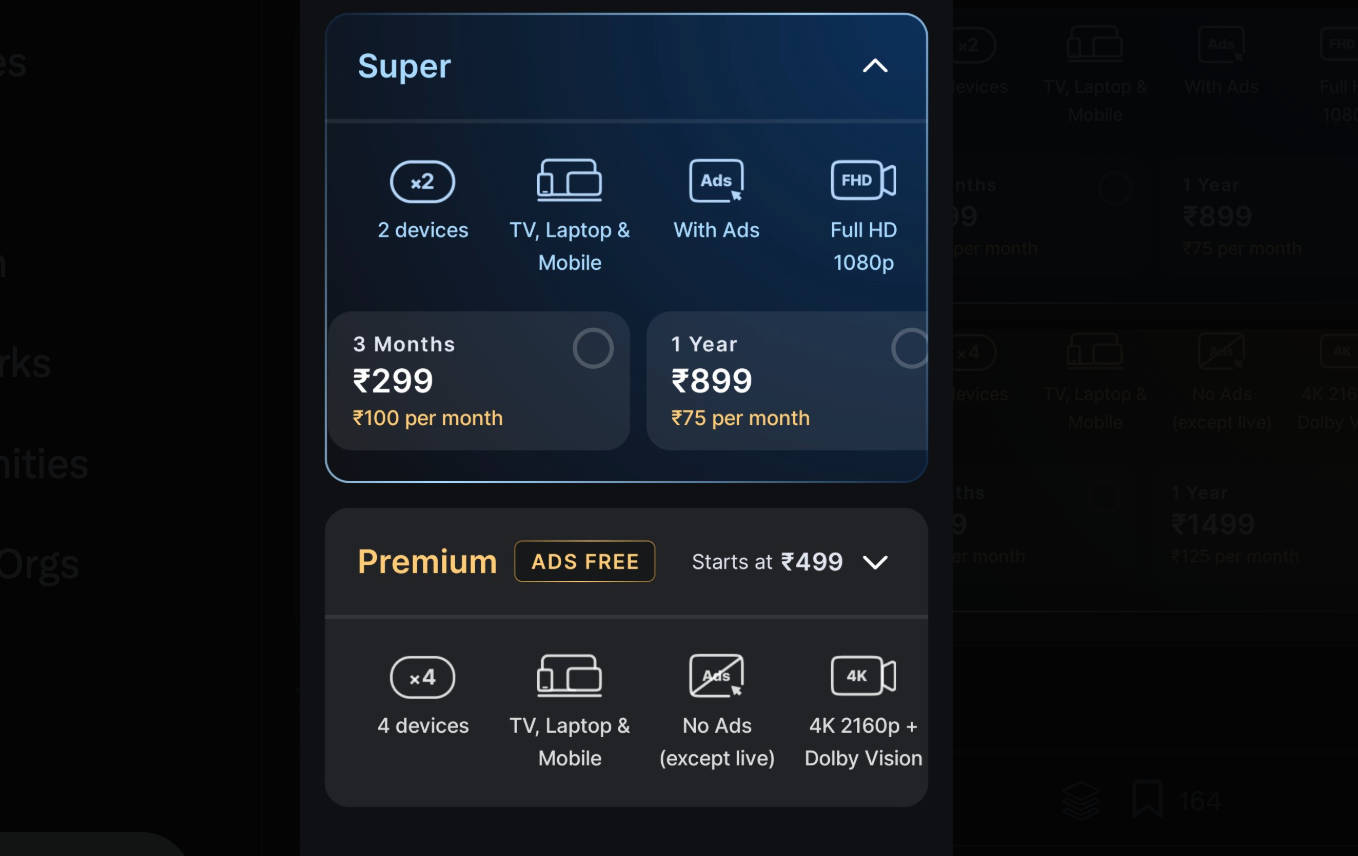Expand the Premium plan with chevron
This screenshot has height=856, width=1358.
875,562
